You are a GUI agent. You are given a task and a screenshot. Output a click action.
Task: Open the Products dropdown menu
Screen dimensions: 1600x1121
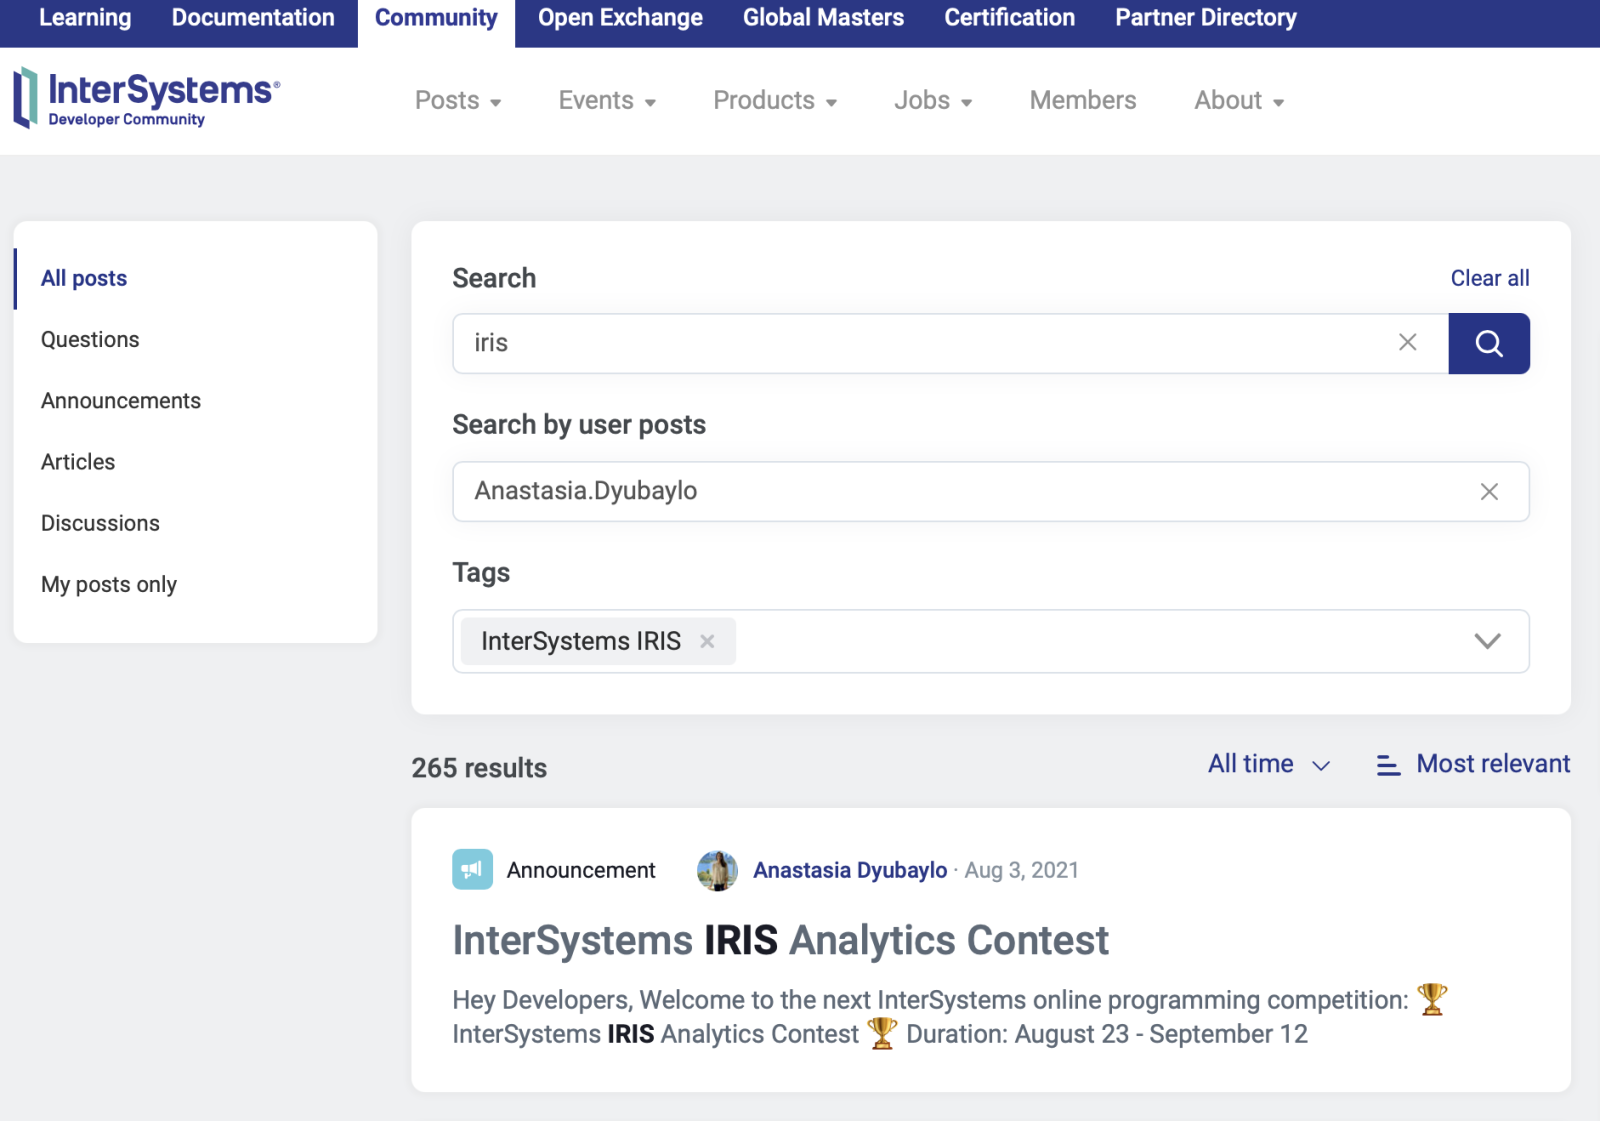(x=774, y=101)
